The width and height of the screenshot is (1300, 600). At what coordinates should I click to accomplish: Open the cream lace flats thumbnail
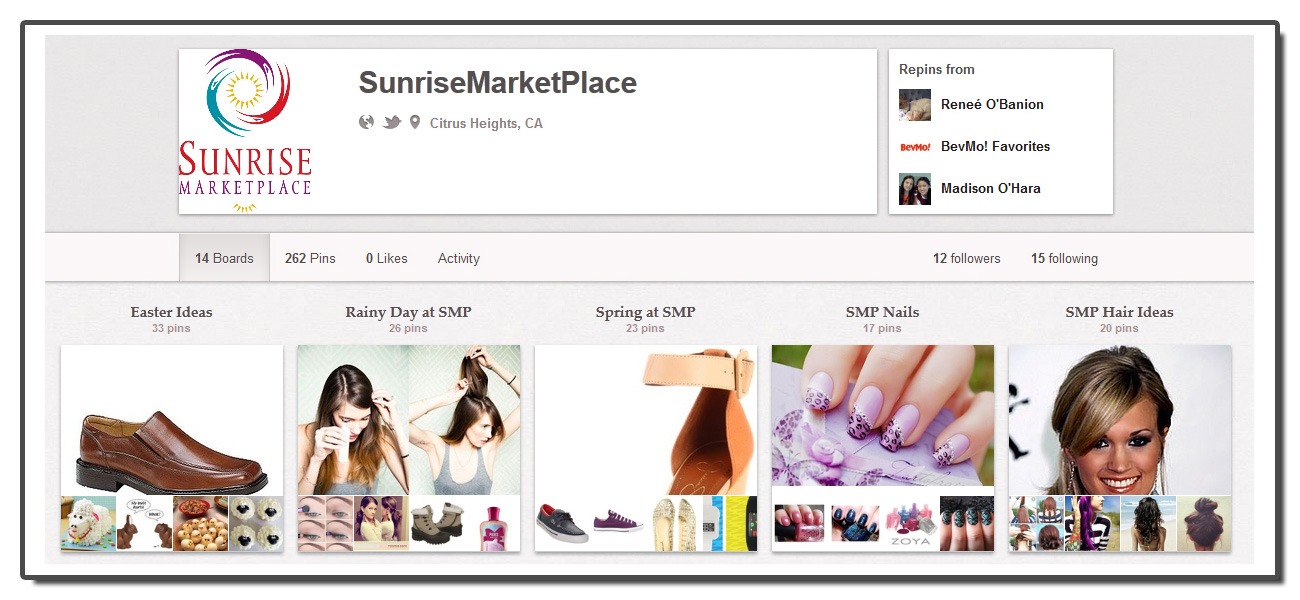tap(674, 523)
